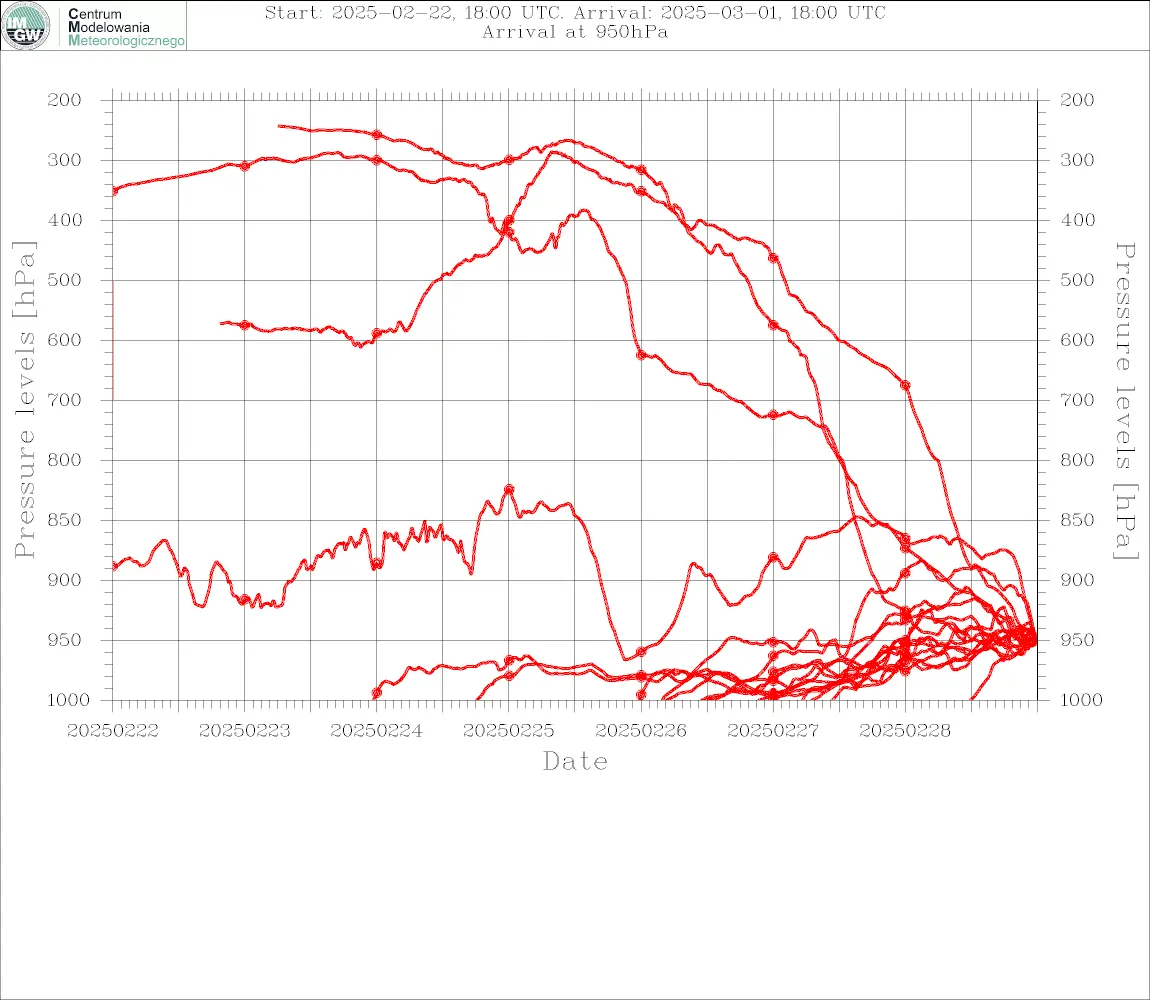Image resolution: width=1150 pixels, height=1000 pixels.
Task: Click right axis value 800
Action: pos(1077,461)
